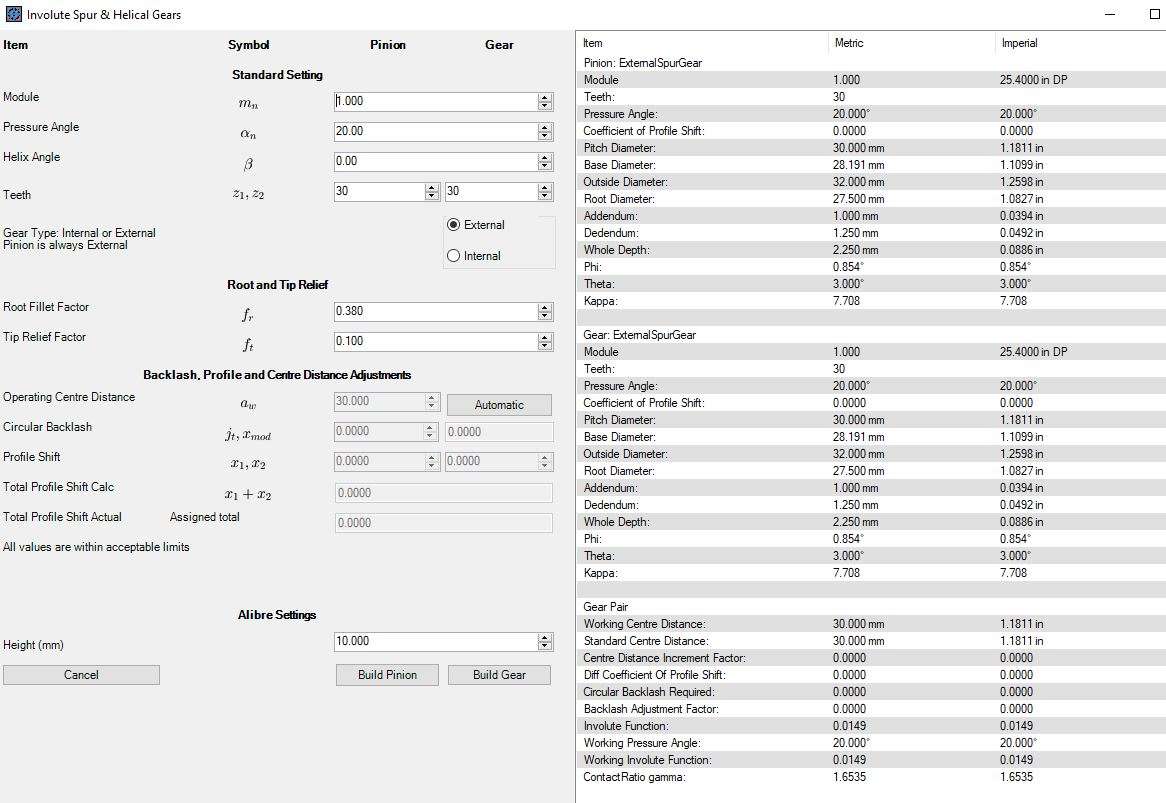Select the 'Working Pressure Angle:' row

[872, 743]
